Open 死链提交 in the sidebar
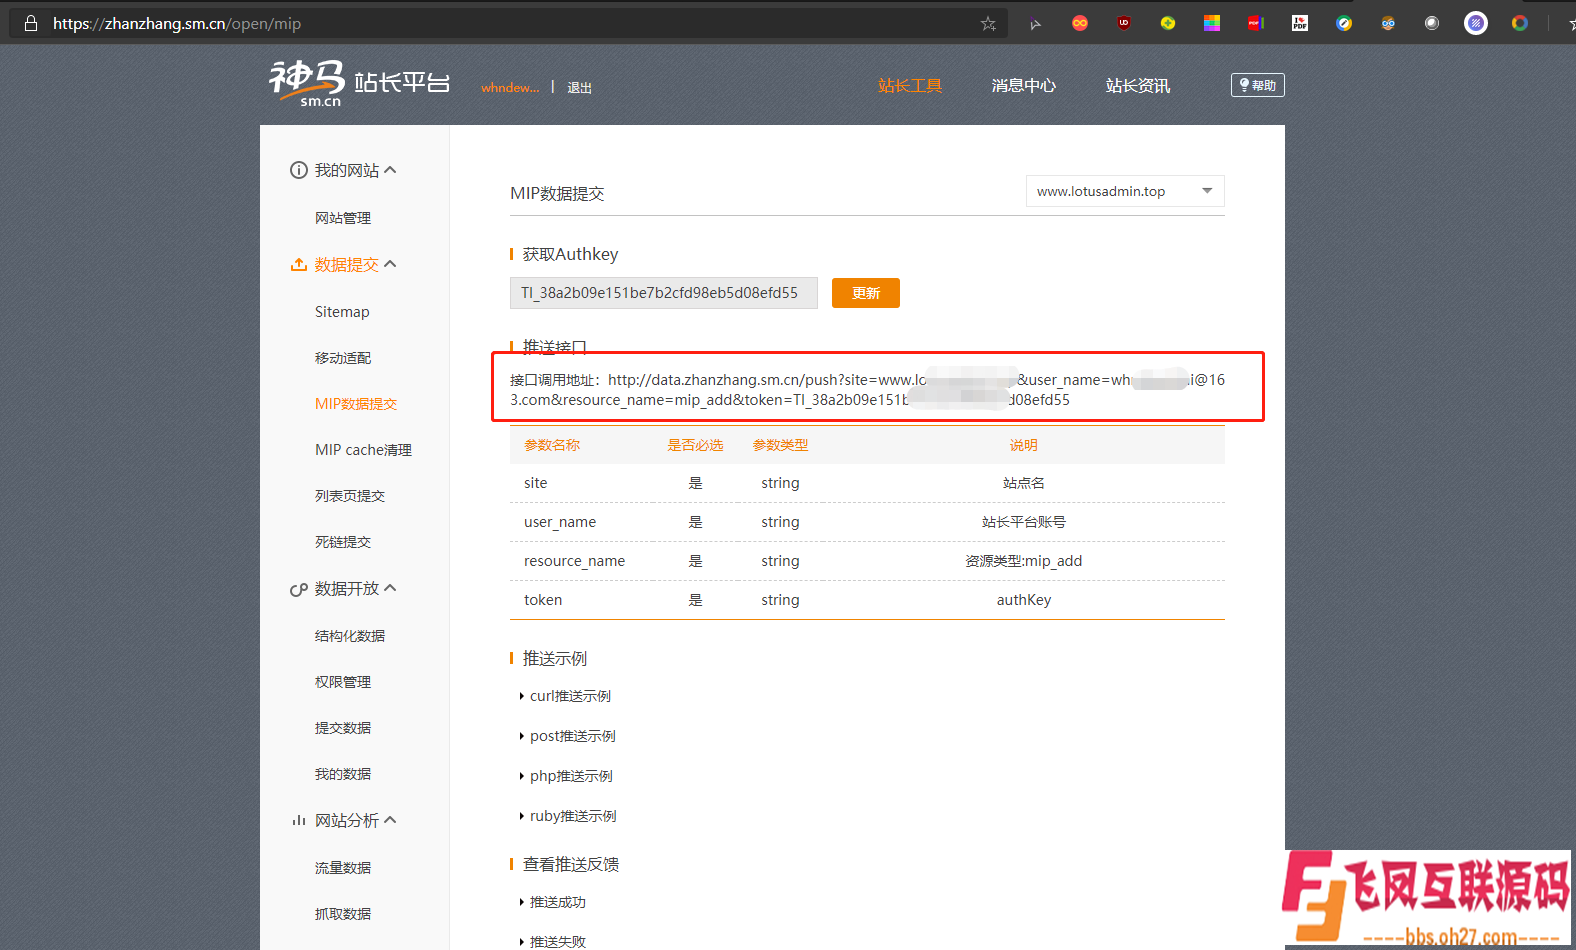This screenshot has height=950, width=1576. [343, 542]
